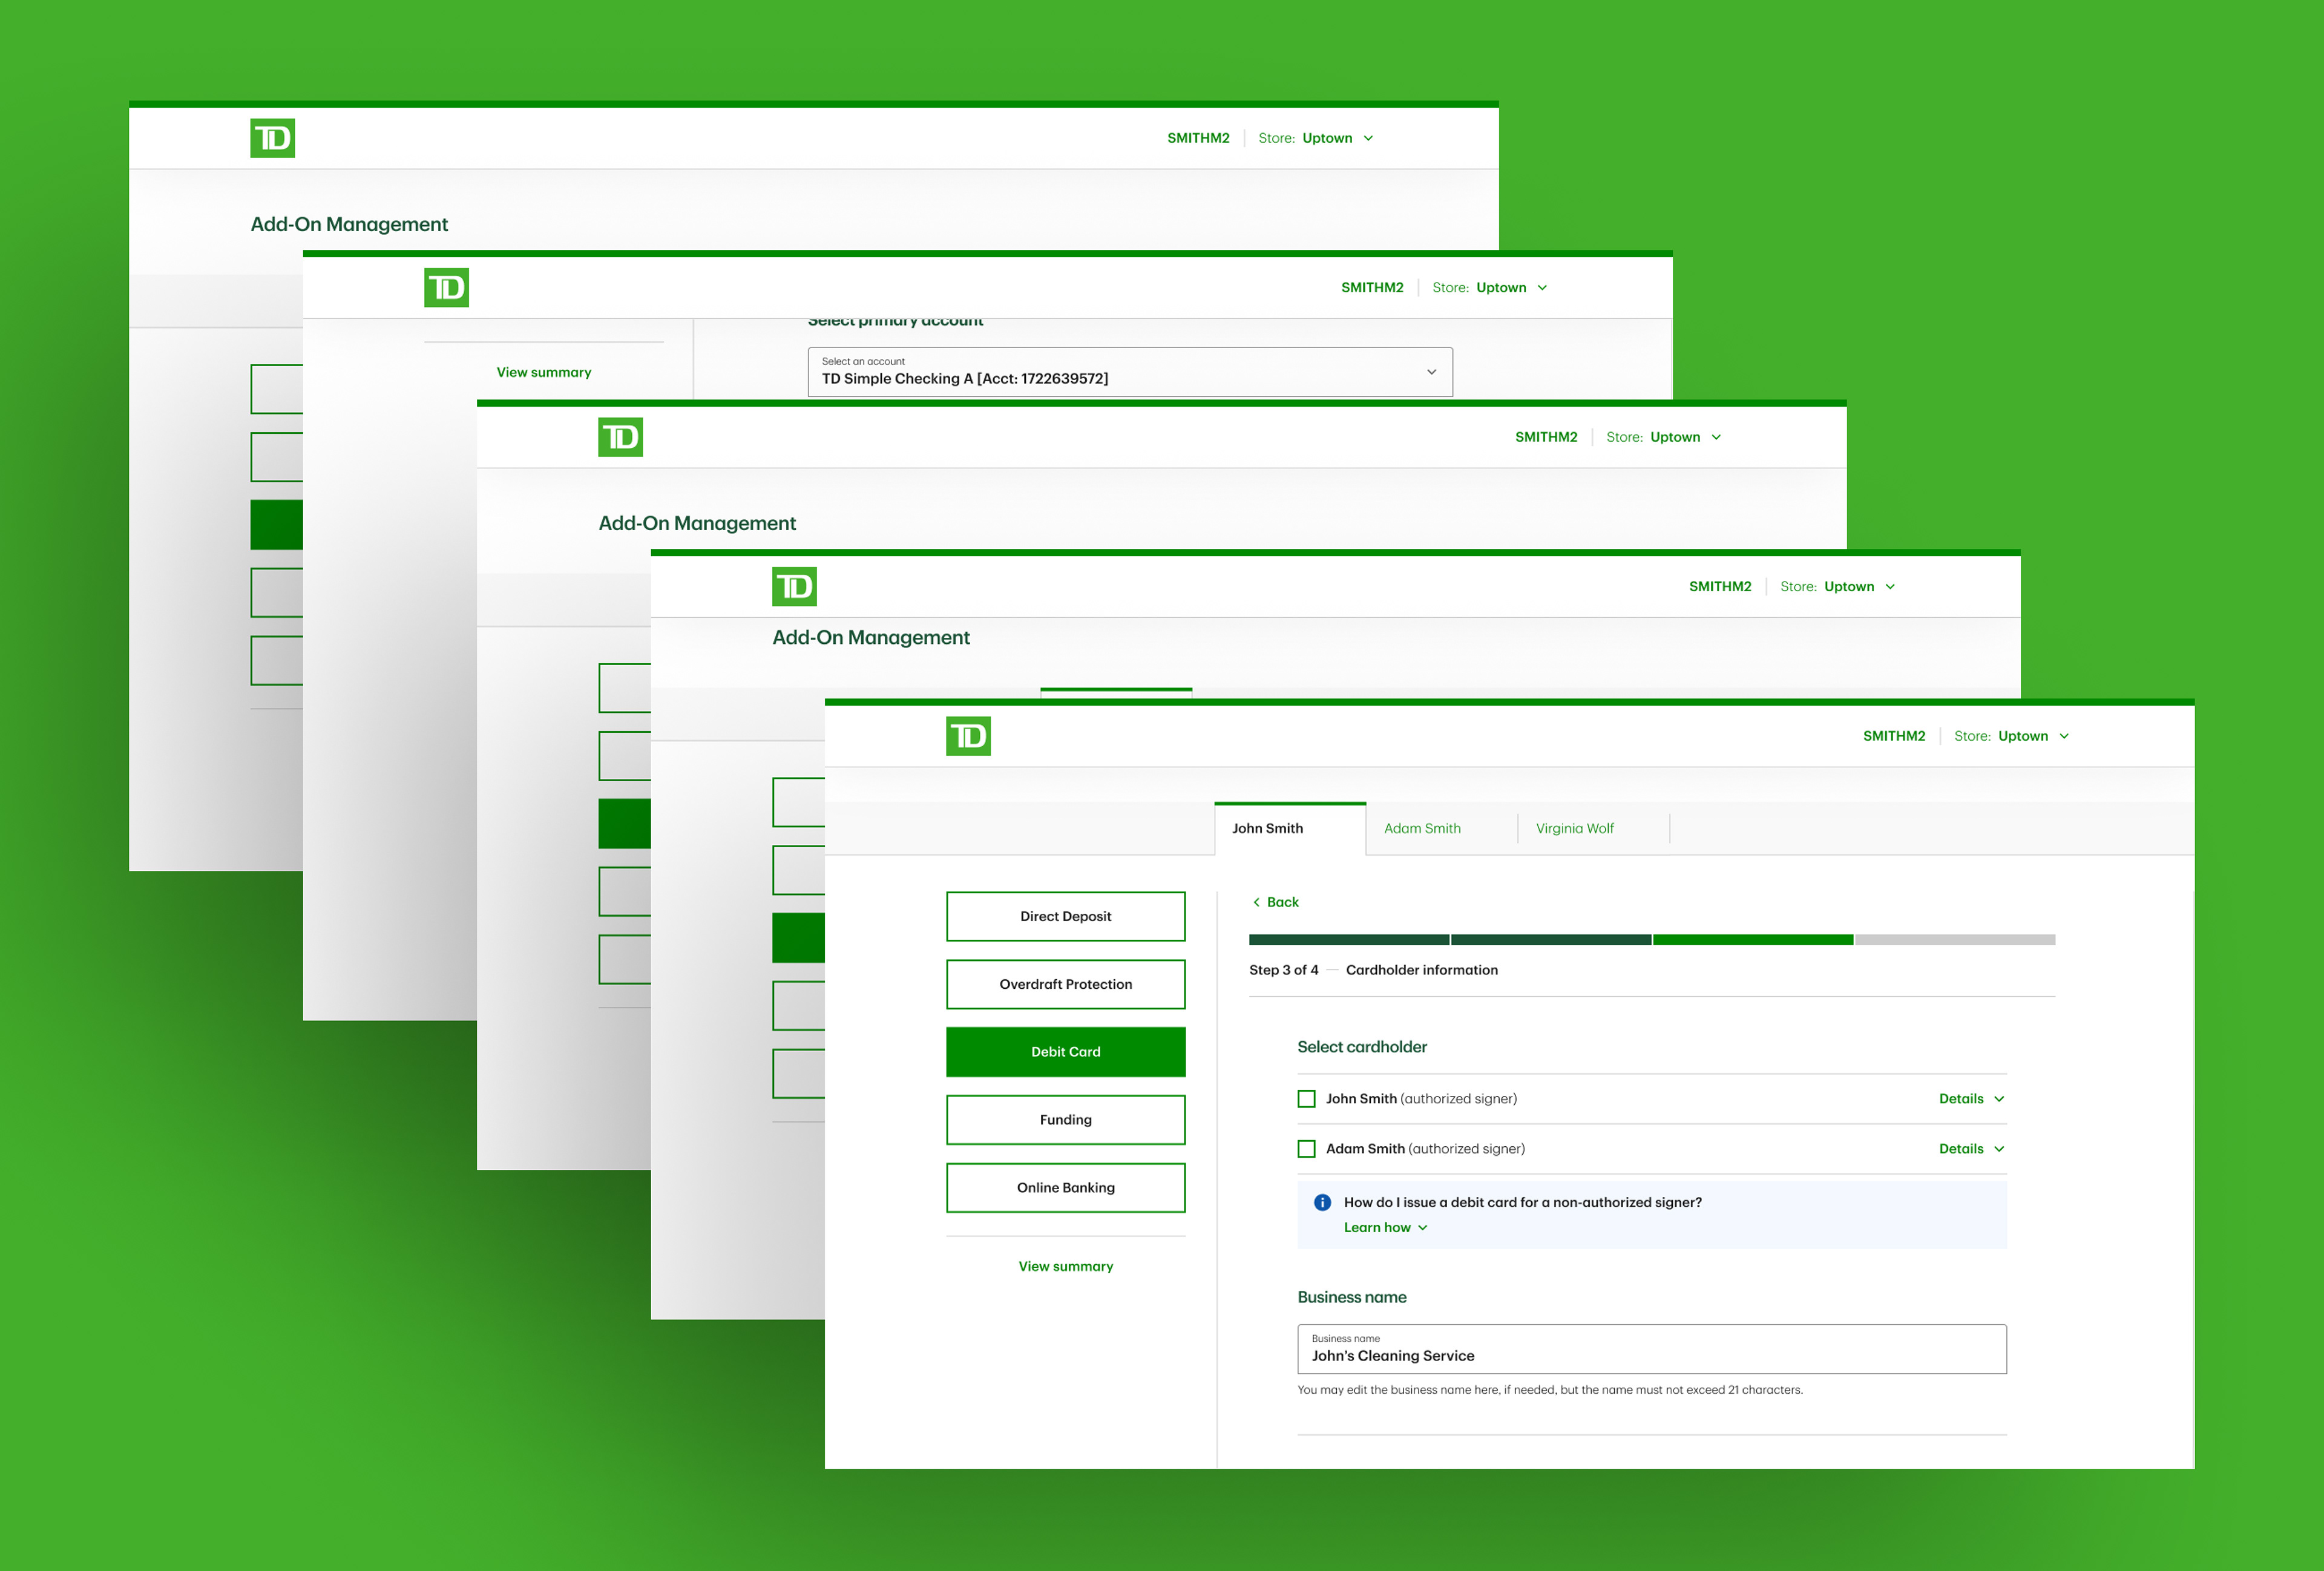Click the TD logo in the second window
The image size is (2324, 1571).
(446, 288)
